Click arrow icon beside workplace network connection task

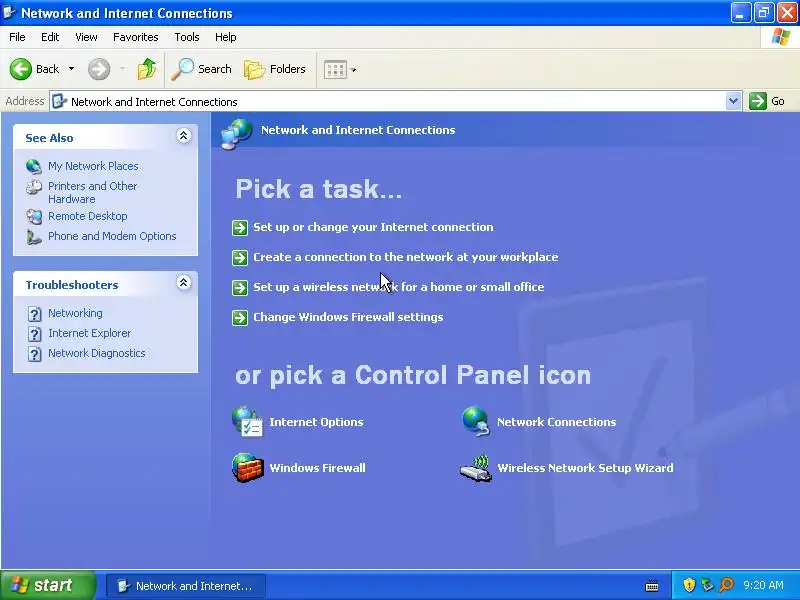240,258
